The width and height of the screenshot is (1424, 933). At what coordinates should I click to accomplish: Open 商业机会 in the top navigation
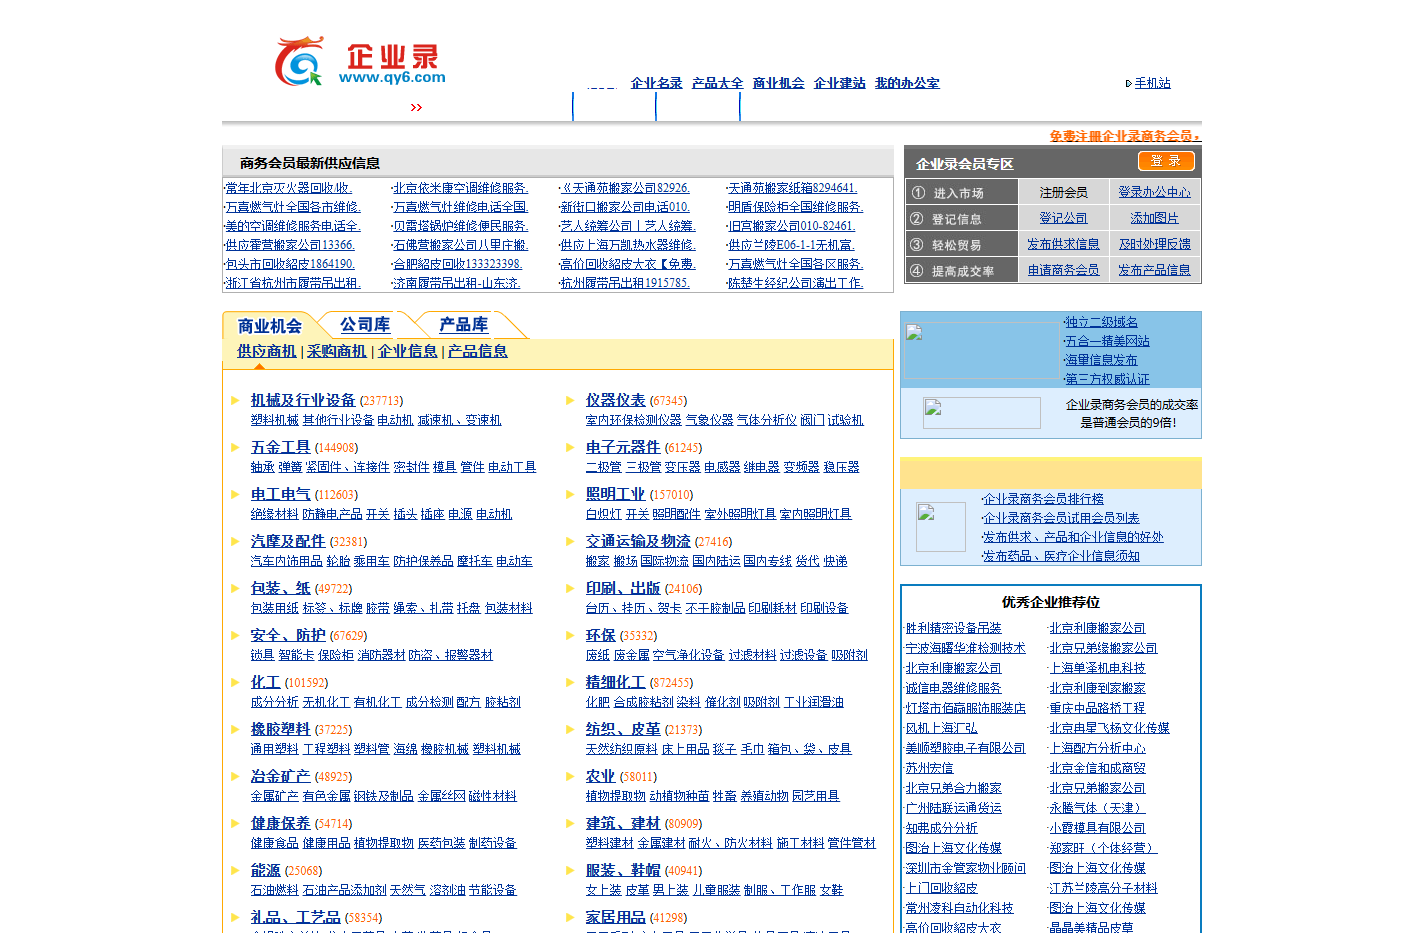[779, 83]
